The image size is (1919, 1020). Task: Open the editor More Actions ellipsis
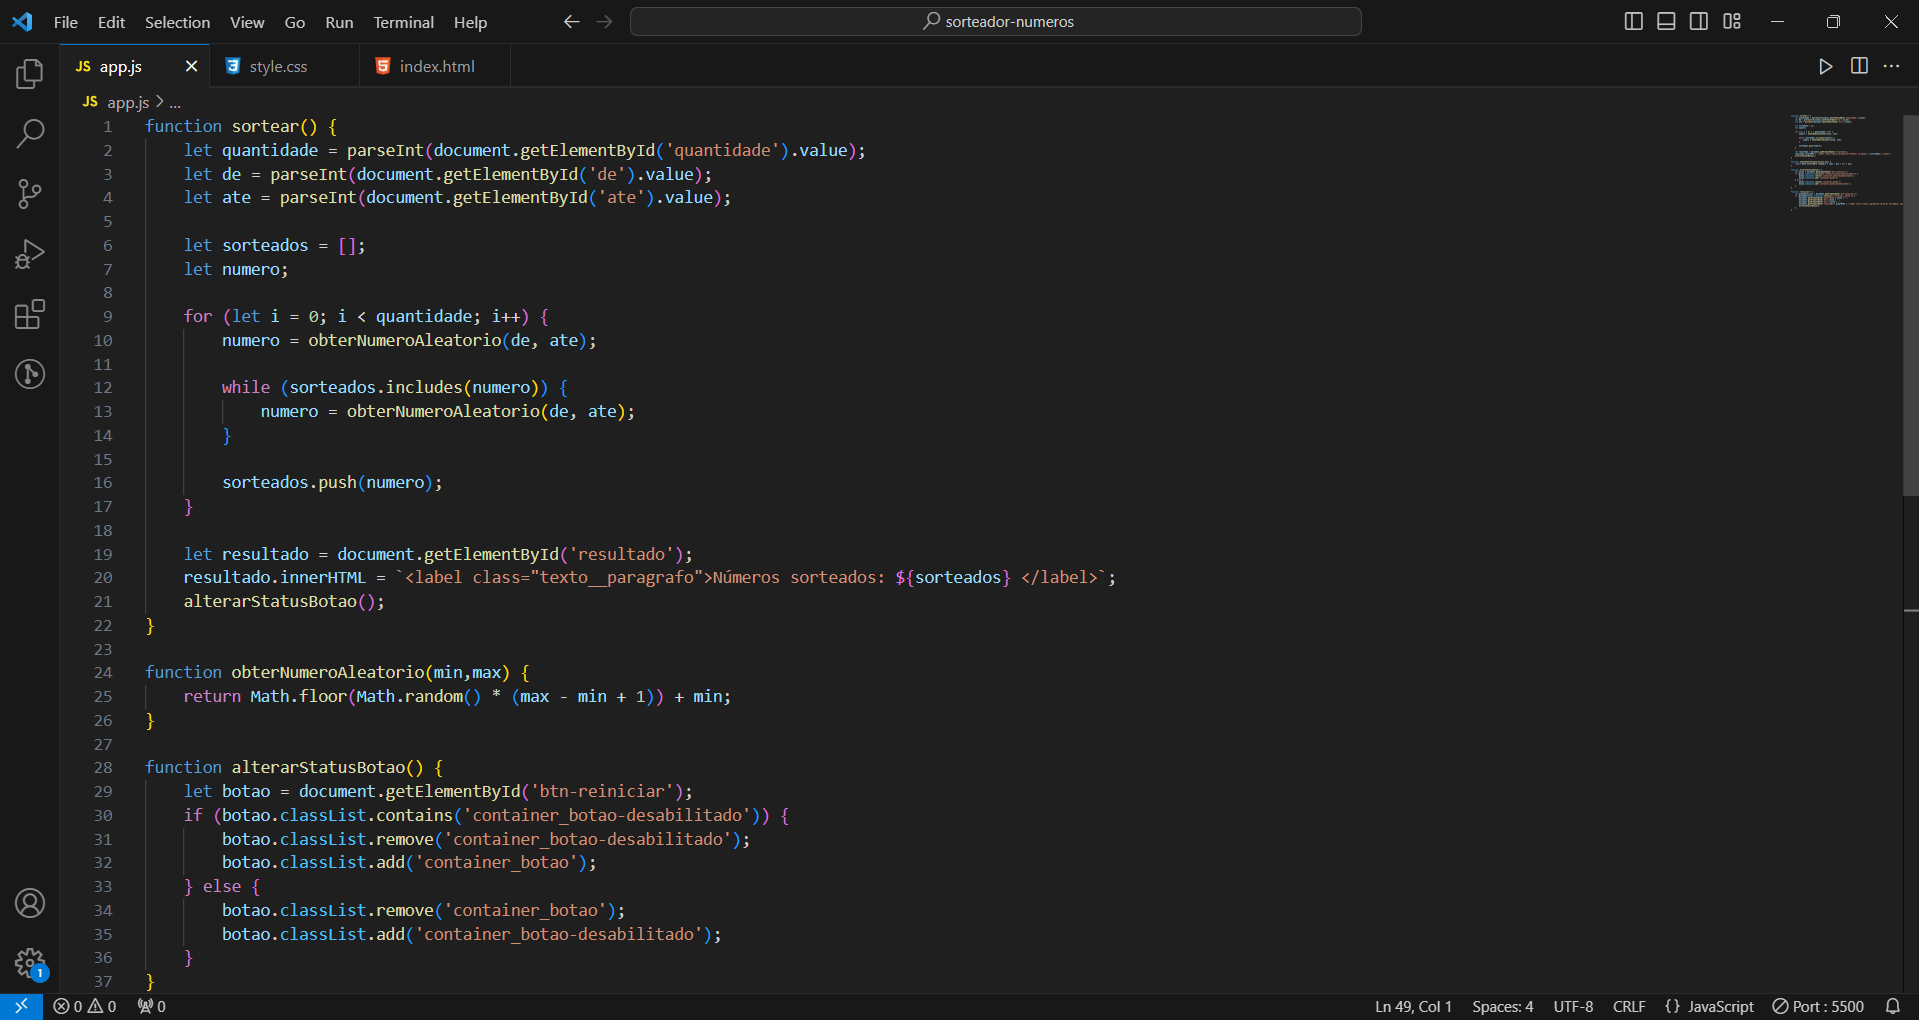click(1891, 66)
